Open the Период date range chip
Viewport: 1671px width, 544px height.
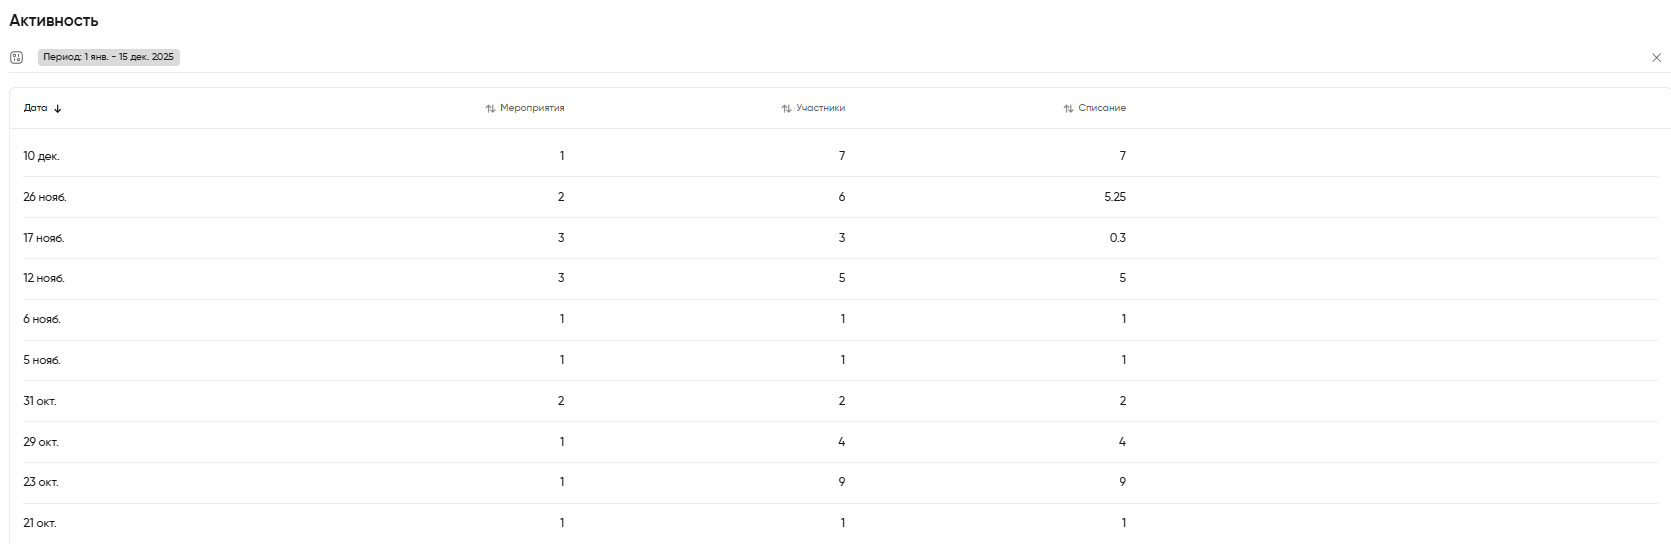pos(108,57)
